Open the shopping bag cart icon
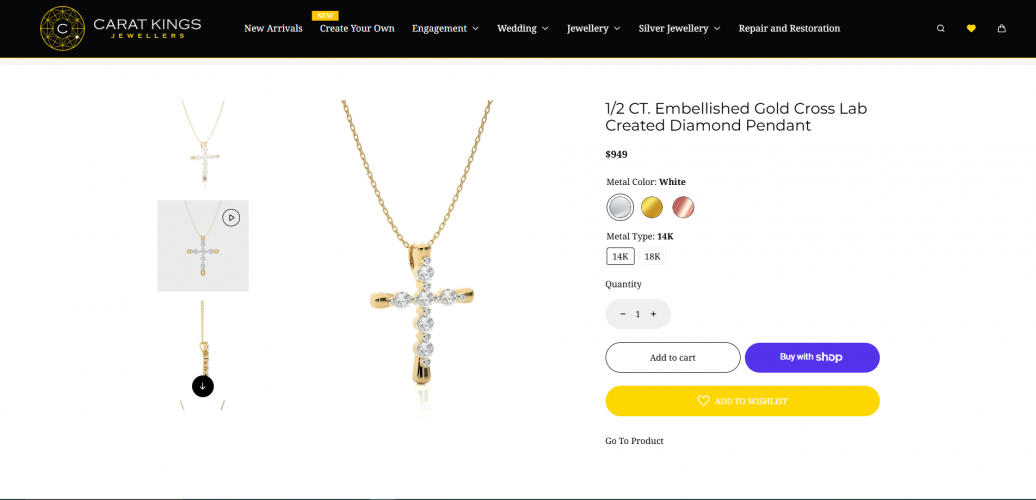This screenshot has height=500, width=1036. pyautogui.click(x=1001, y=28)
